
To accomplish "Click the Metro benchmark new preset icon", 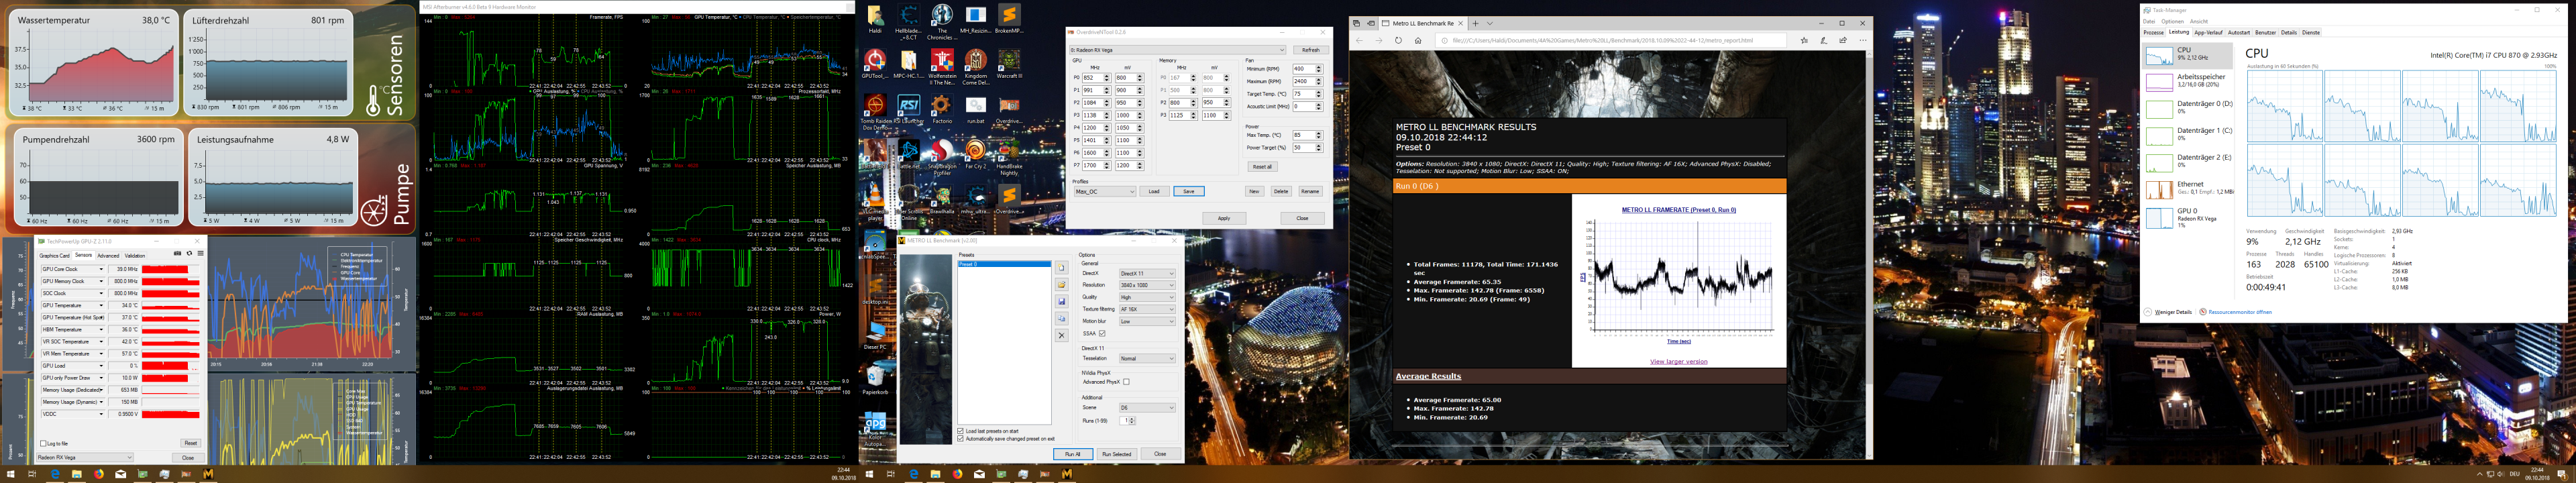I will click(x=1061, y=267).
